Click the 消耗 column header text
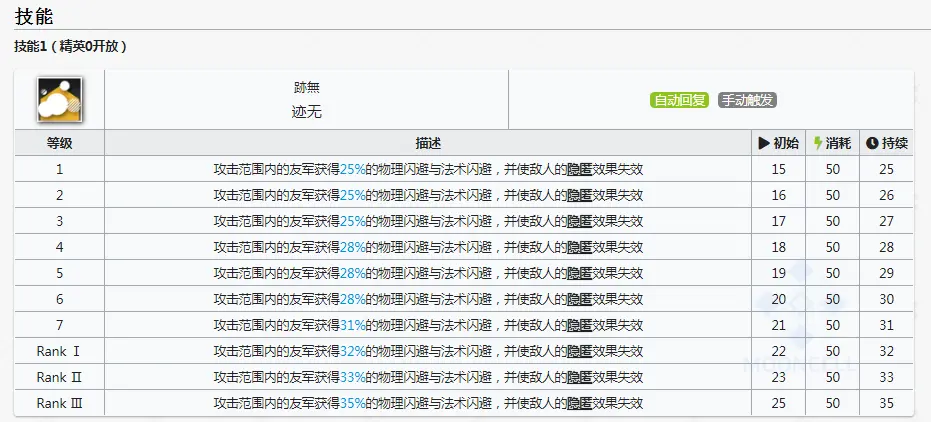Image resolution: width=931 pixels, height=422 pixels. point(838,143)
